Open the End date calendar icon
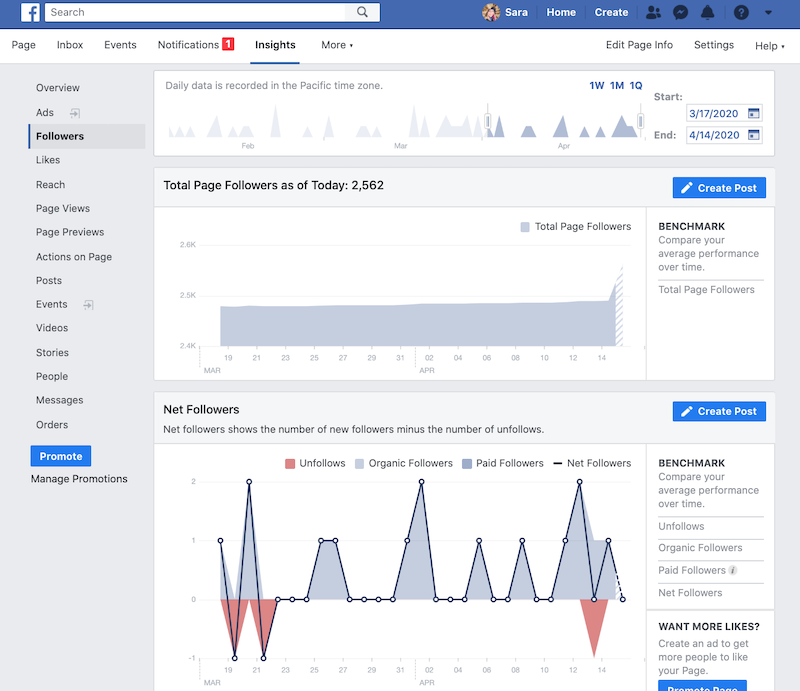Screen dimensions: 800x691 754,135
